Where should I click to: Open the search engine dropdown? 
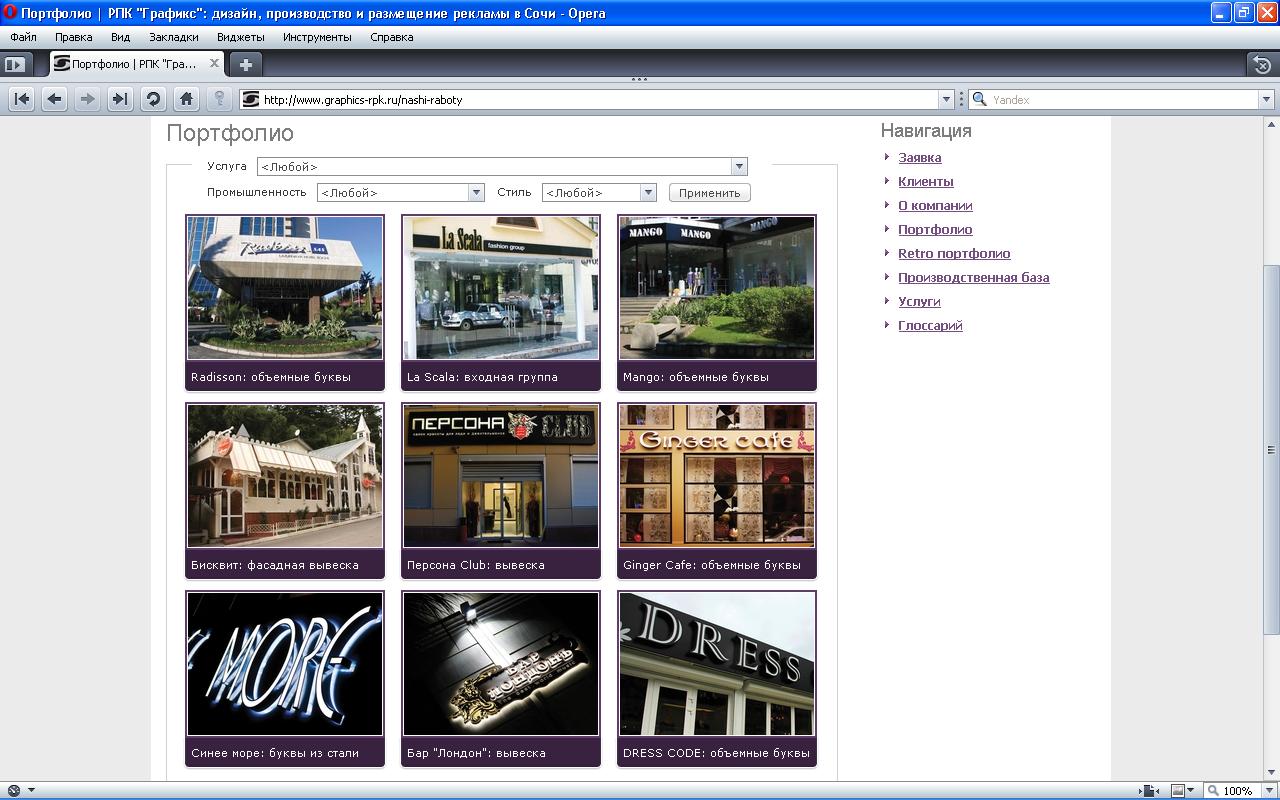[x=1266, y=99]
